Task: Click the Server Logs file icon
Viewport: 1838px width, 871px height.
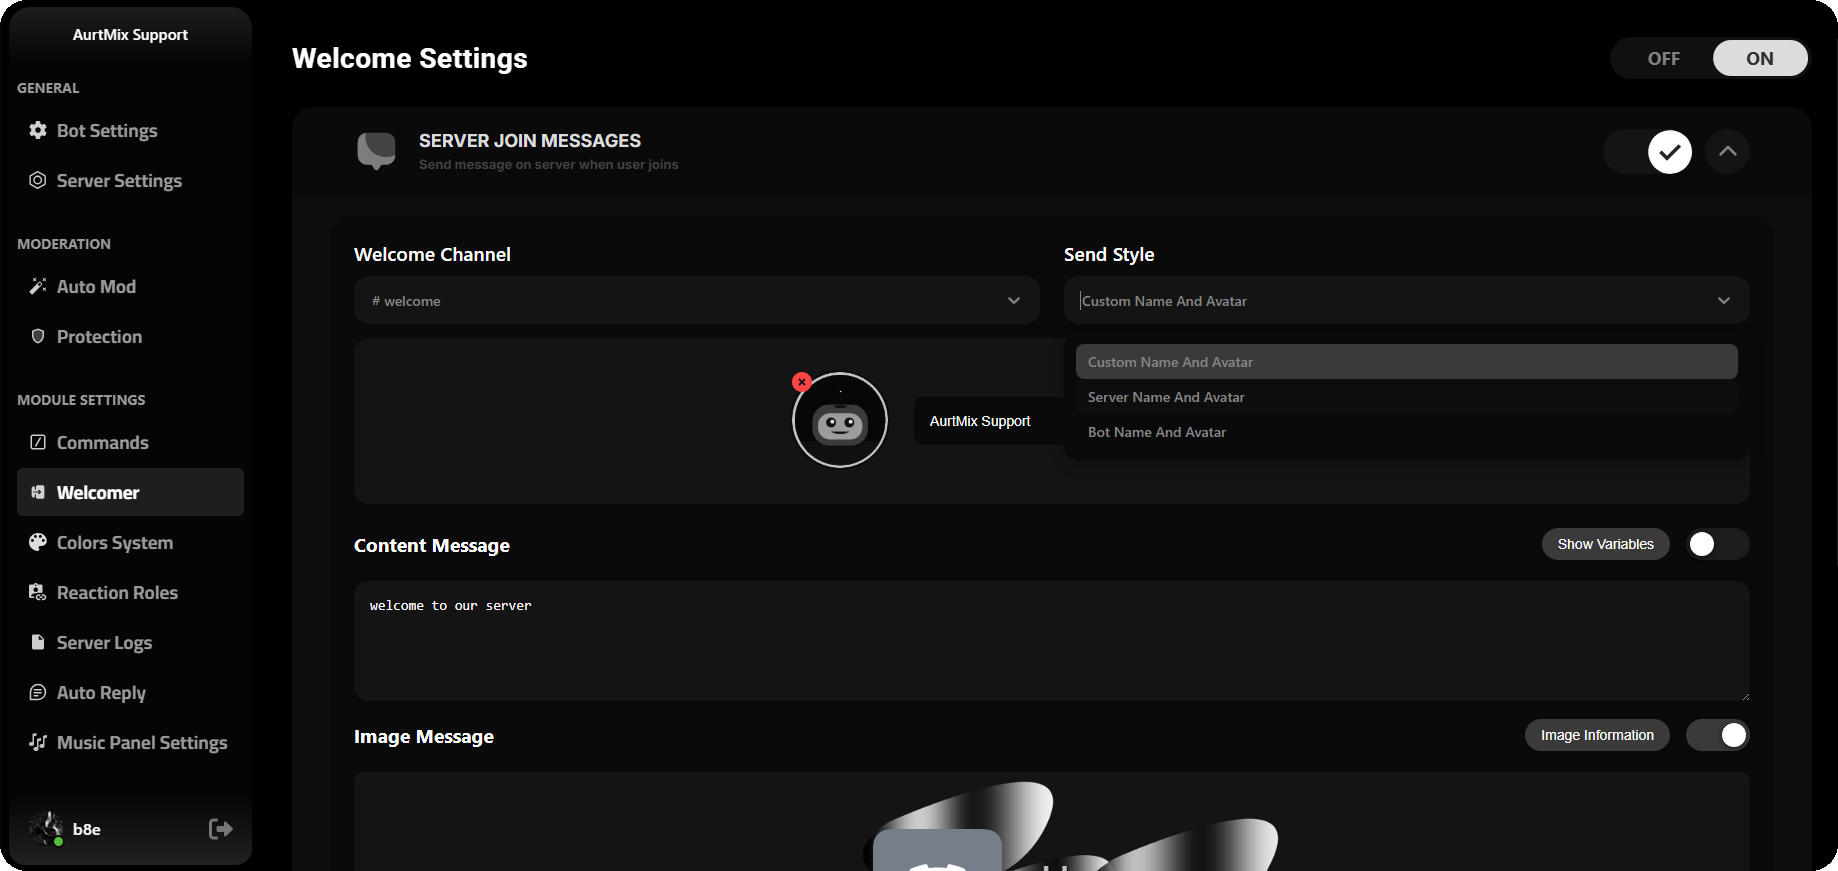Action: pos(38,642)
